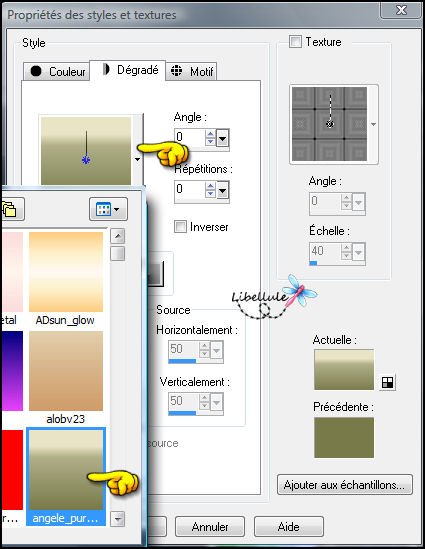Open the Angle value dropdown
425x549 pixels.
pos(222,138)
